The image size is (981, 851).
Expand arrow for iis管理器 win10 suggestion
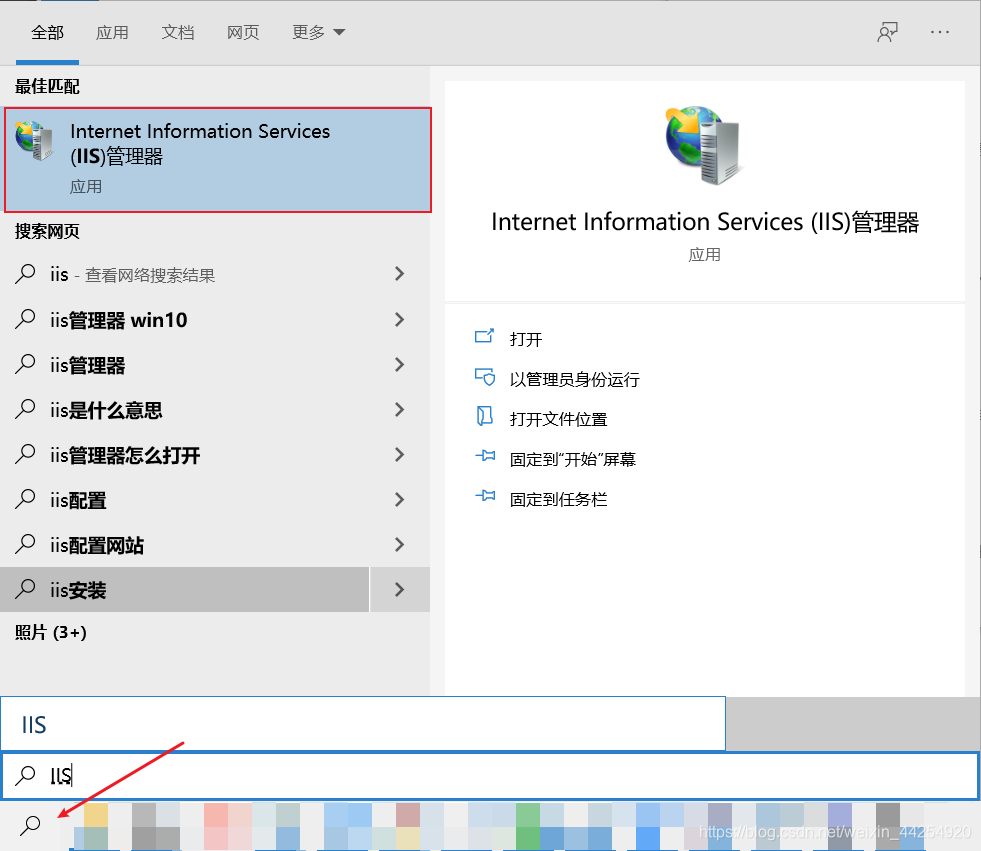click(x=399, y=319)
